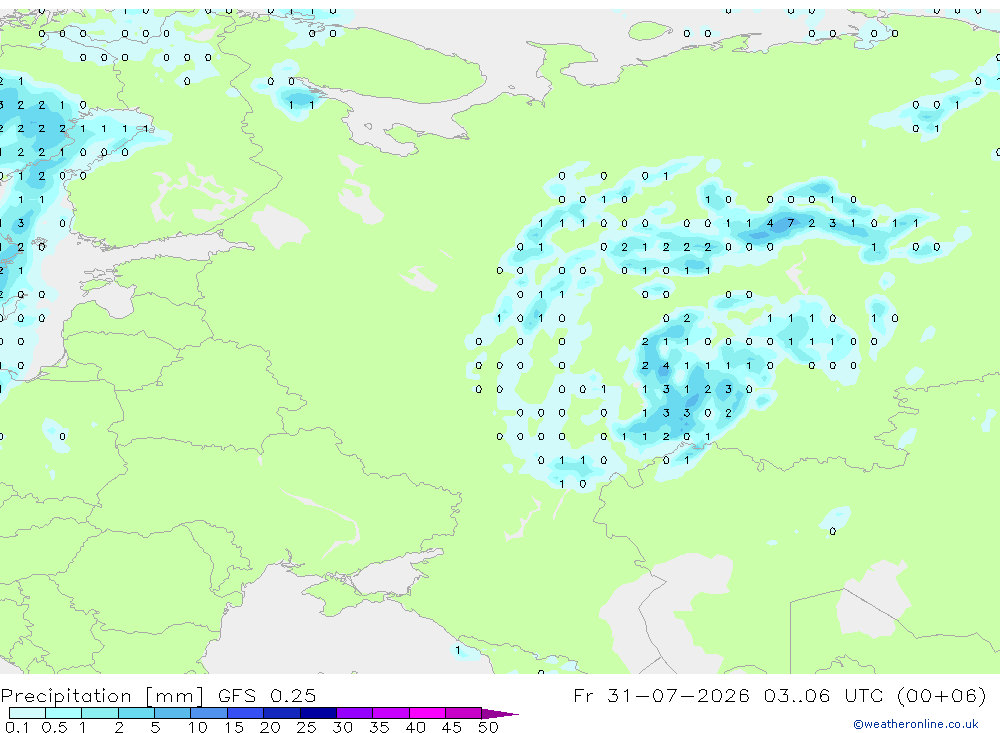This screenshot has width=1000, height=733.
Task: Click the '7' precipitation value on the map
Action: coord(791,223)
